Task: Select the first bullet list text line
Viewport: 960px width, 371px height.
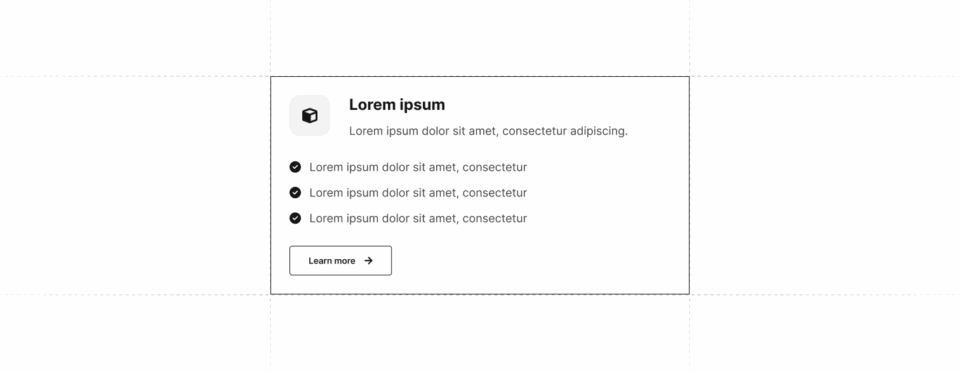Action: [418, 167]
